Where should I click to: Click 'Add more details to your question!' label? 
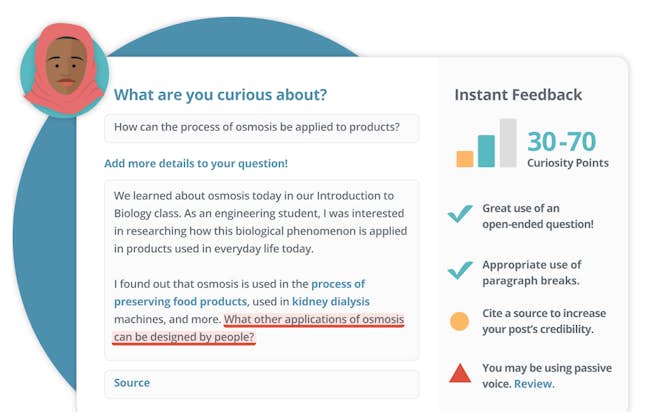[x=196, y=163]
